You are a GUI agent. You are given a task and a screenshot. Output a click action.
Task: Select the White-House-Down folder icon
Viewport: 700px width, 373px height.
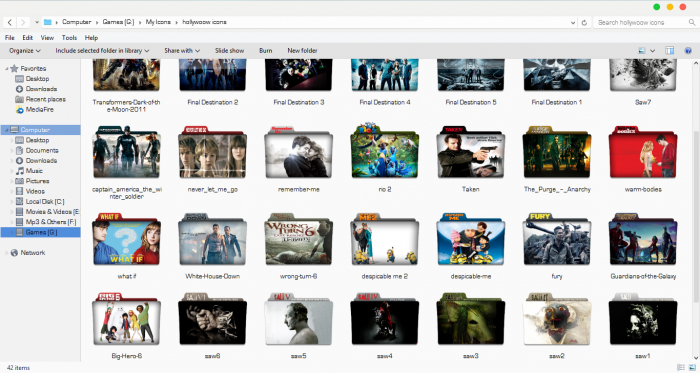click(212, 239)
